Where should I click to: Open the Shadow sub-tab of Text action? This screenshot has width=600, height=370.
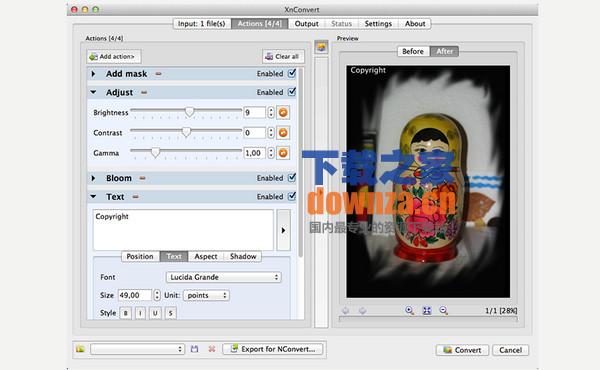243,256
